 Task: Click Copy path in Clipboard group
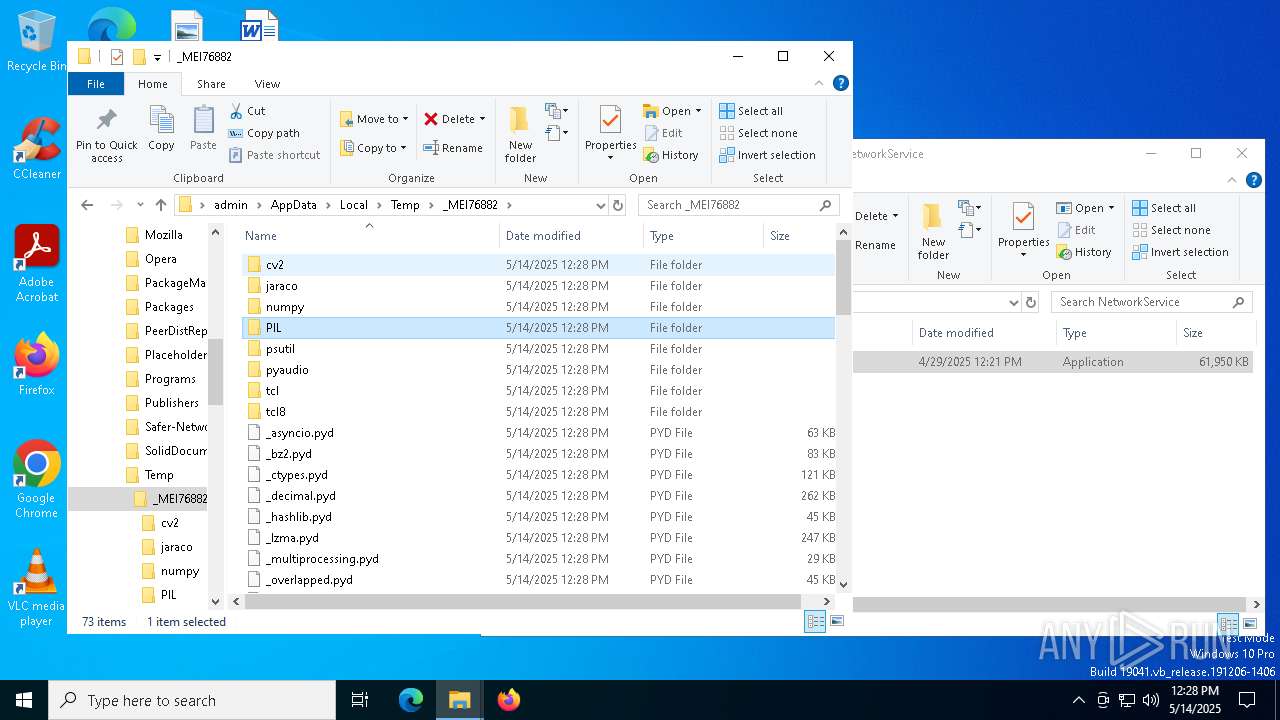click(x=264, y=133)
